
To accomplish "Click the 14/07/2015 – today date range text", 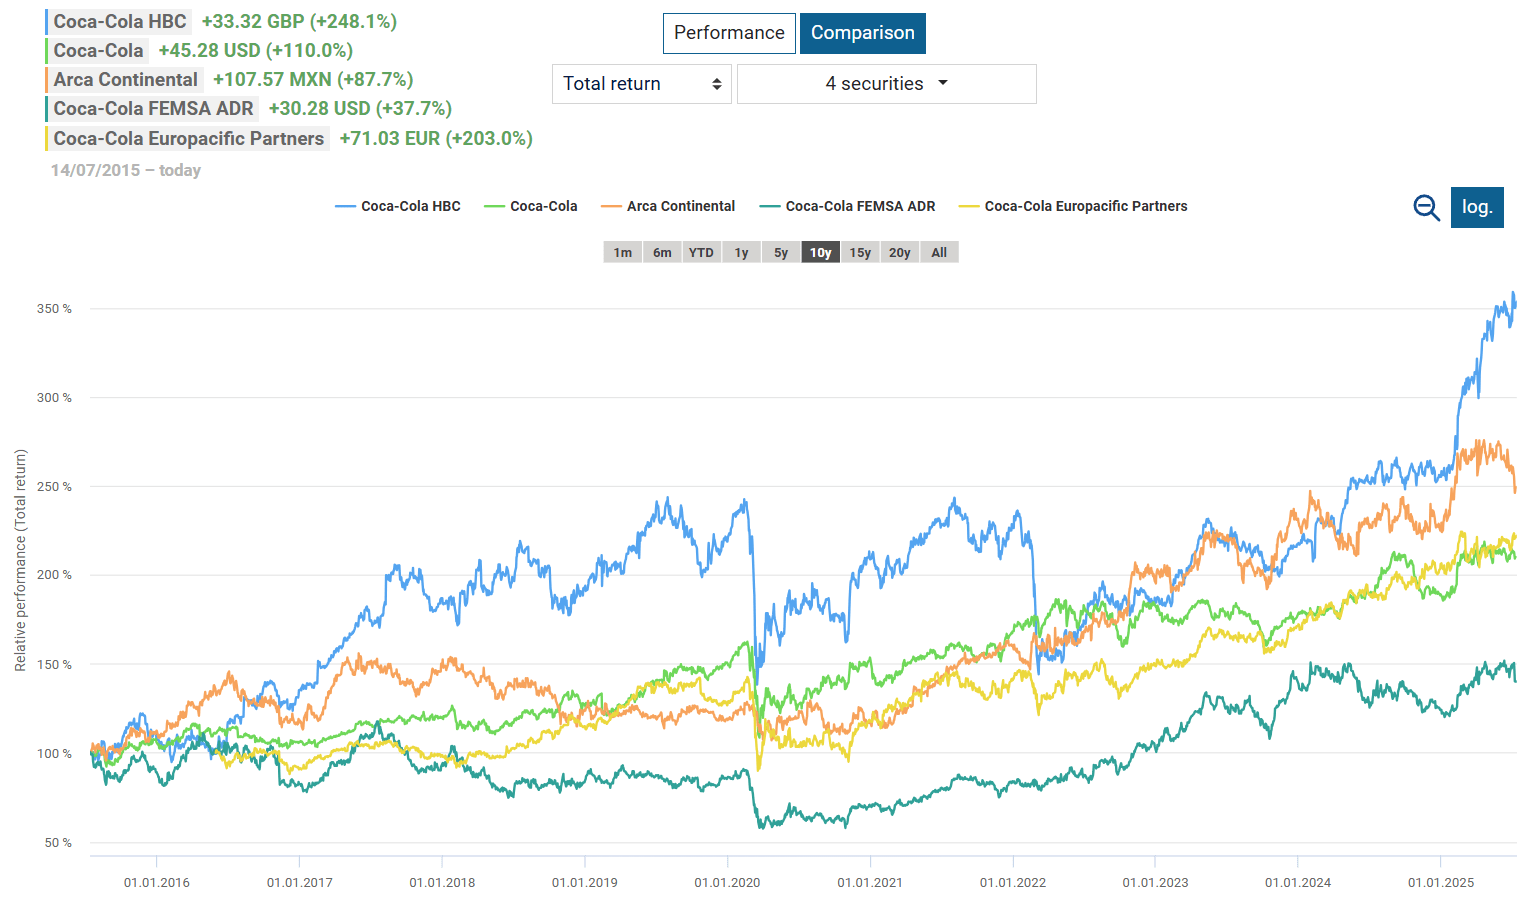I will pos(124,170).
